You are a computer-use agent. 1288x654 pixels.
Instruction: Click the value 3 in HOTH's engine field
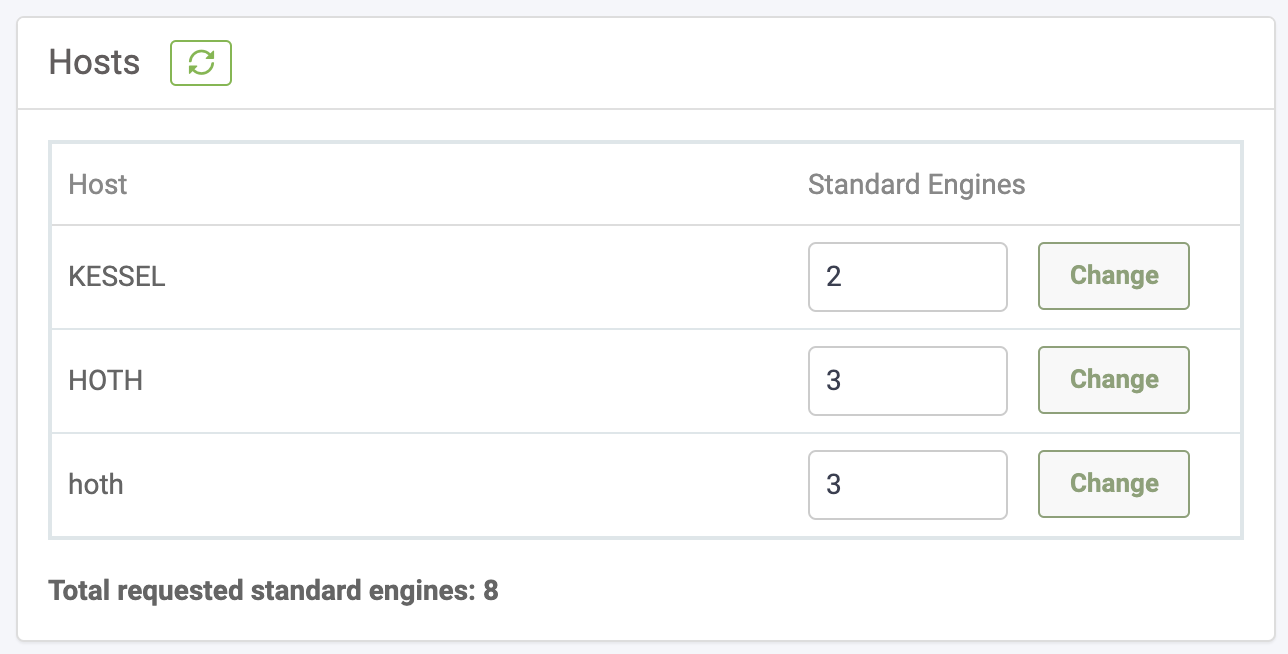click(832, 381)
